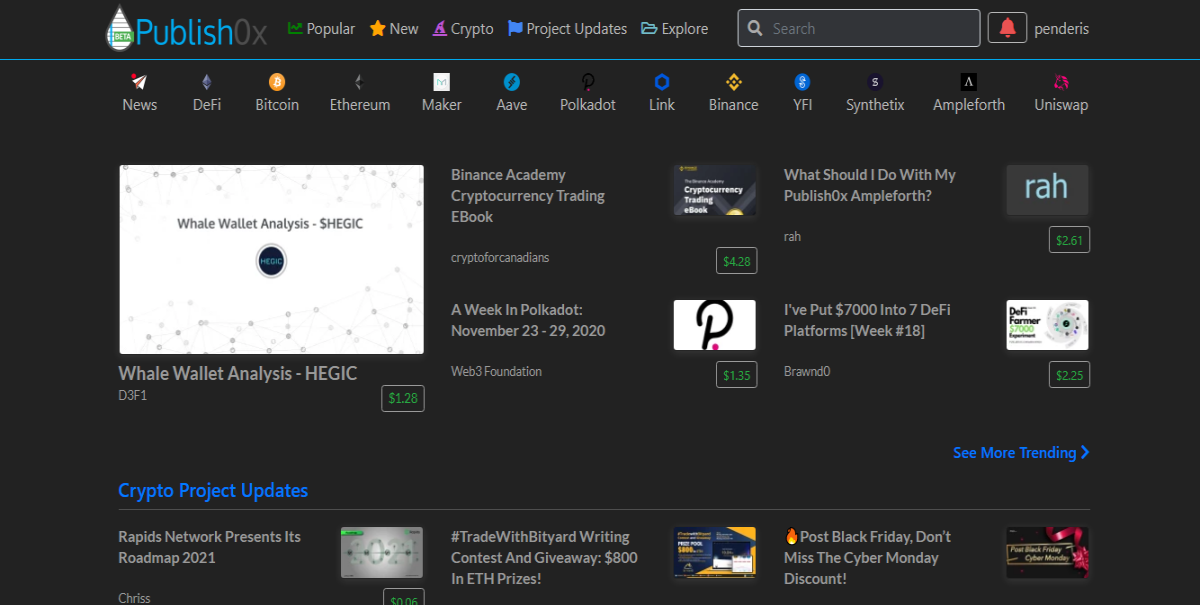Choose the Polkadot category icon
Screen dimensions: 1200x605
pyautogui.click(x=588, y=82)
